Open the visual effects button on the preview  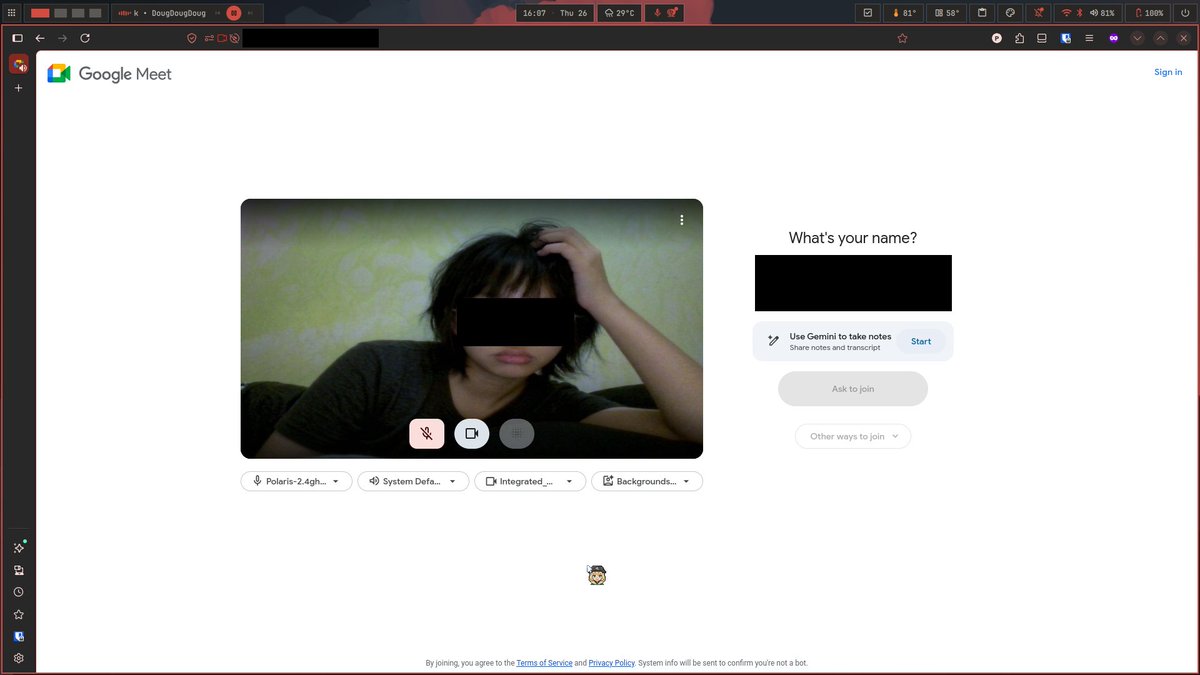click(x=517, y=434)
